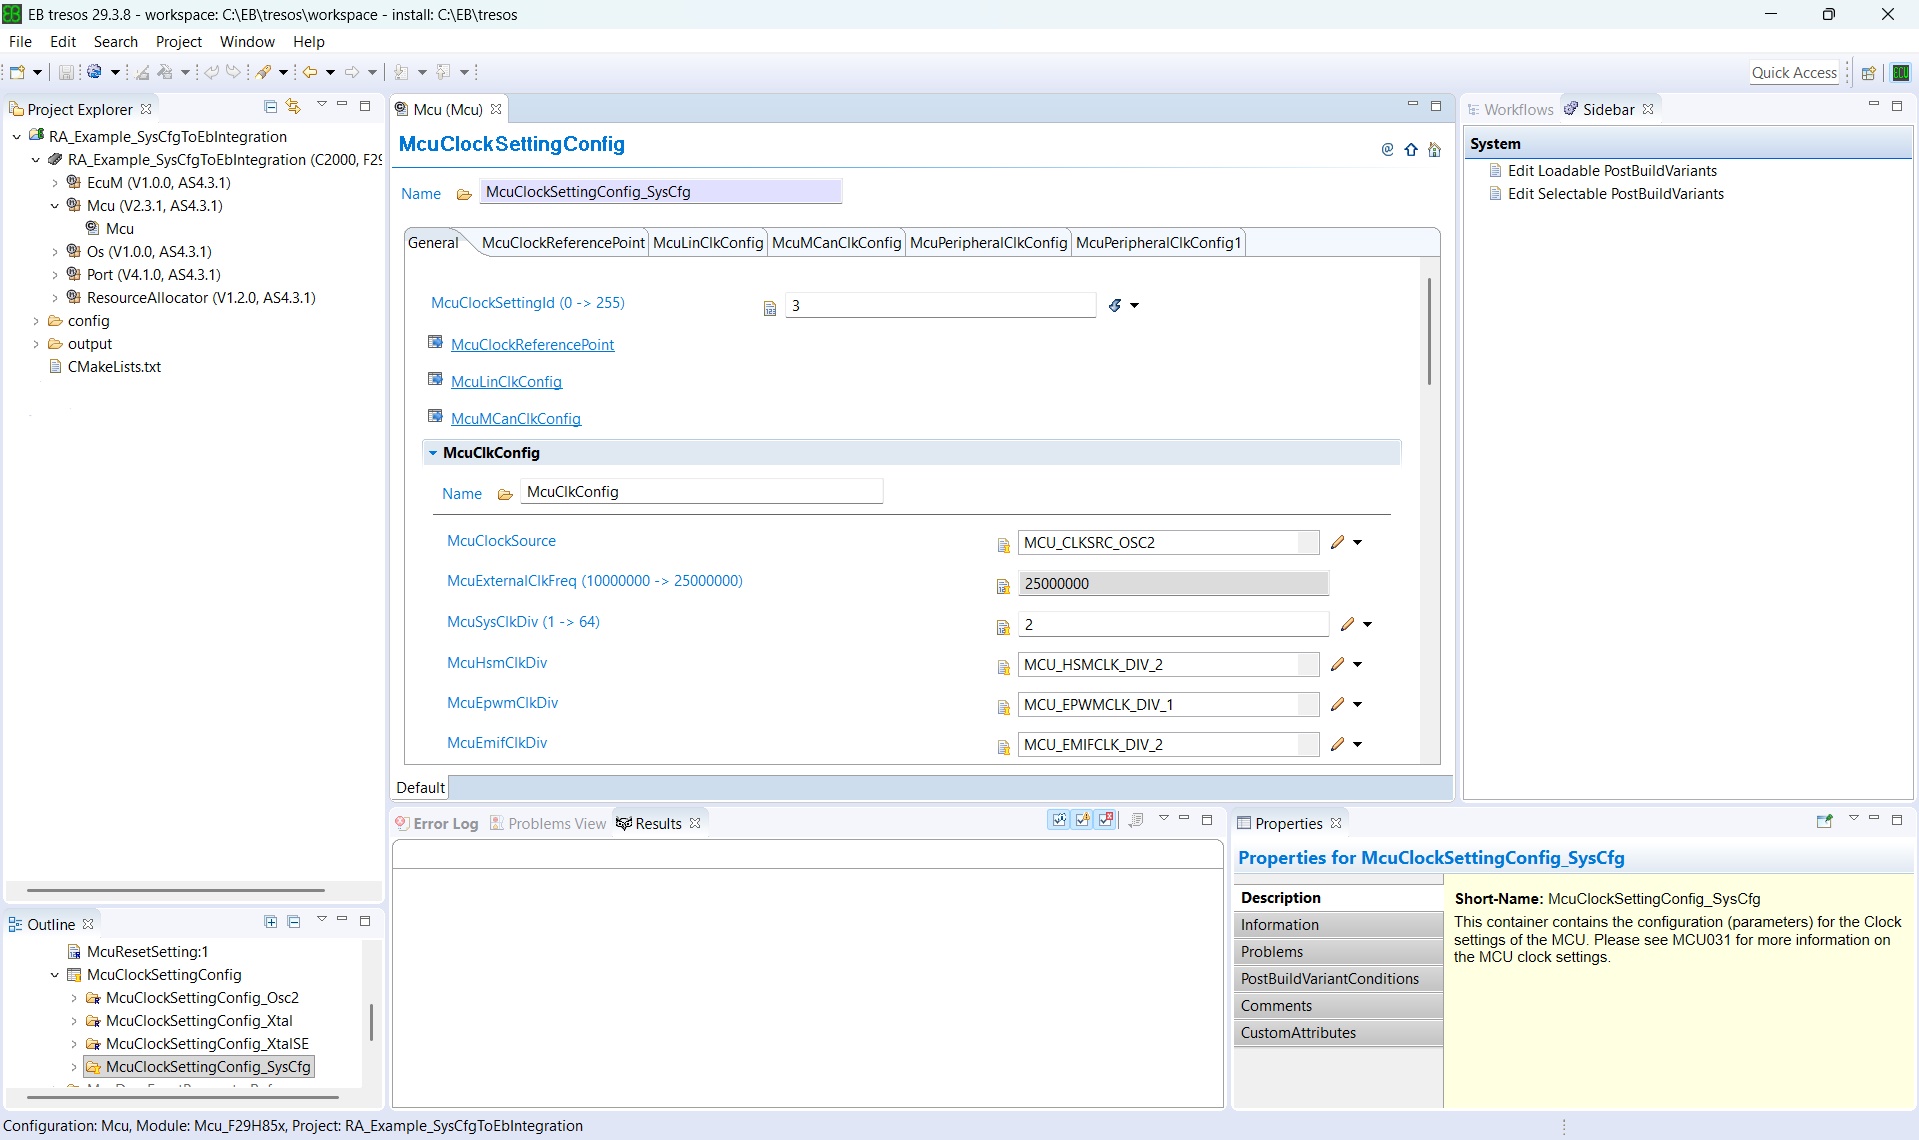Viewport: 1919px width, 1140px height.
Task: Click the '@' icon in the McuClockSettingConfig header
Action: tap(1387, 150)
